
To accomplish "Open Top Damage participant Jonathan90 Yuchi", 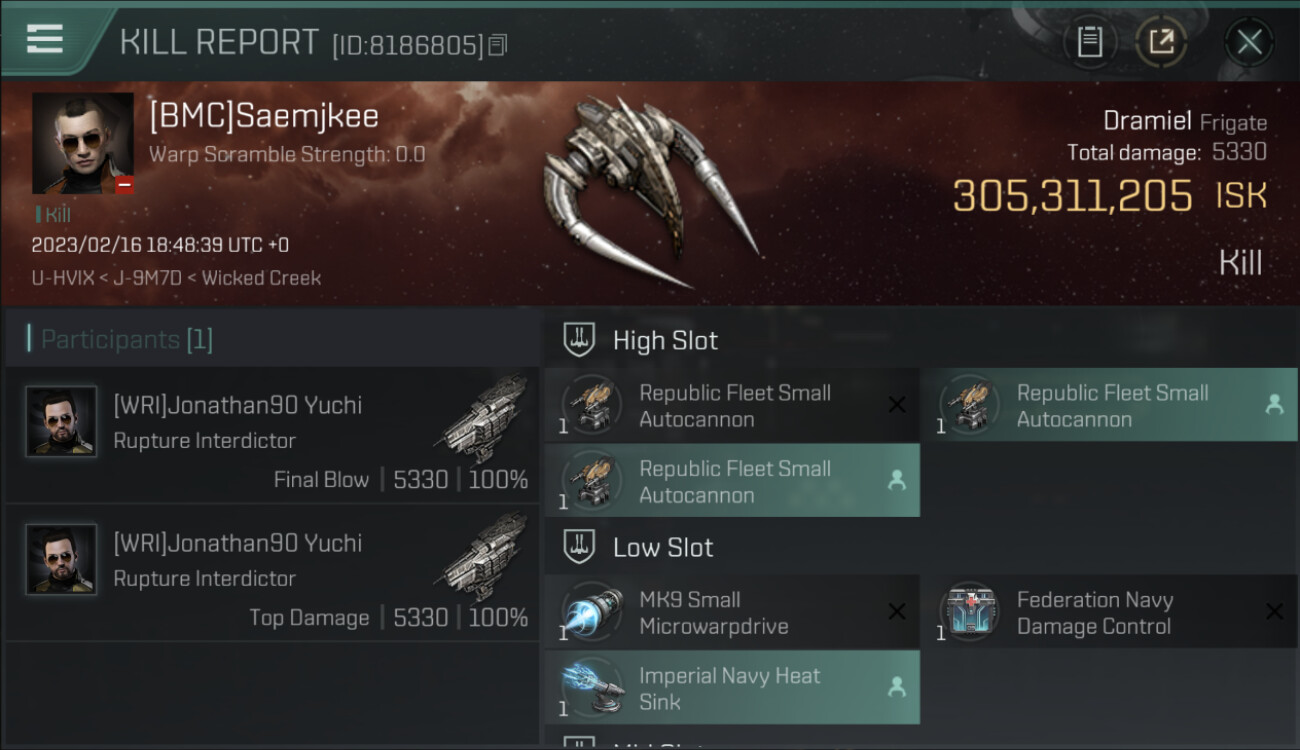I will click(x=272, y=573).
